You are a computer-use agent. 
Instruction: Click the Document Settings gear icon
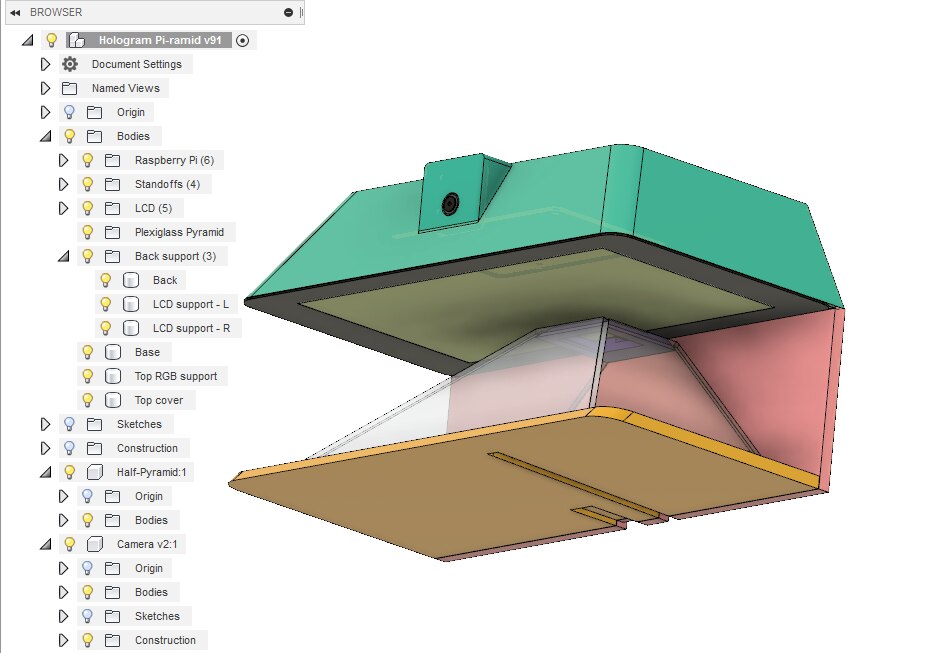tap(70, 64)
